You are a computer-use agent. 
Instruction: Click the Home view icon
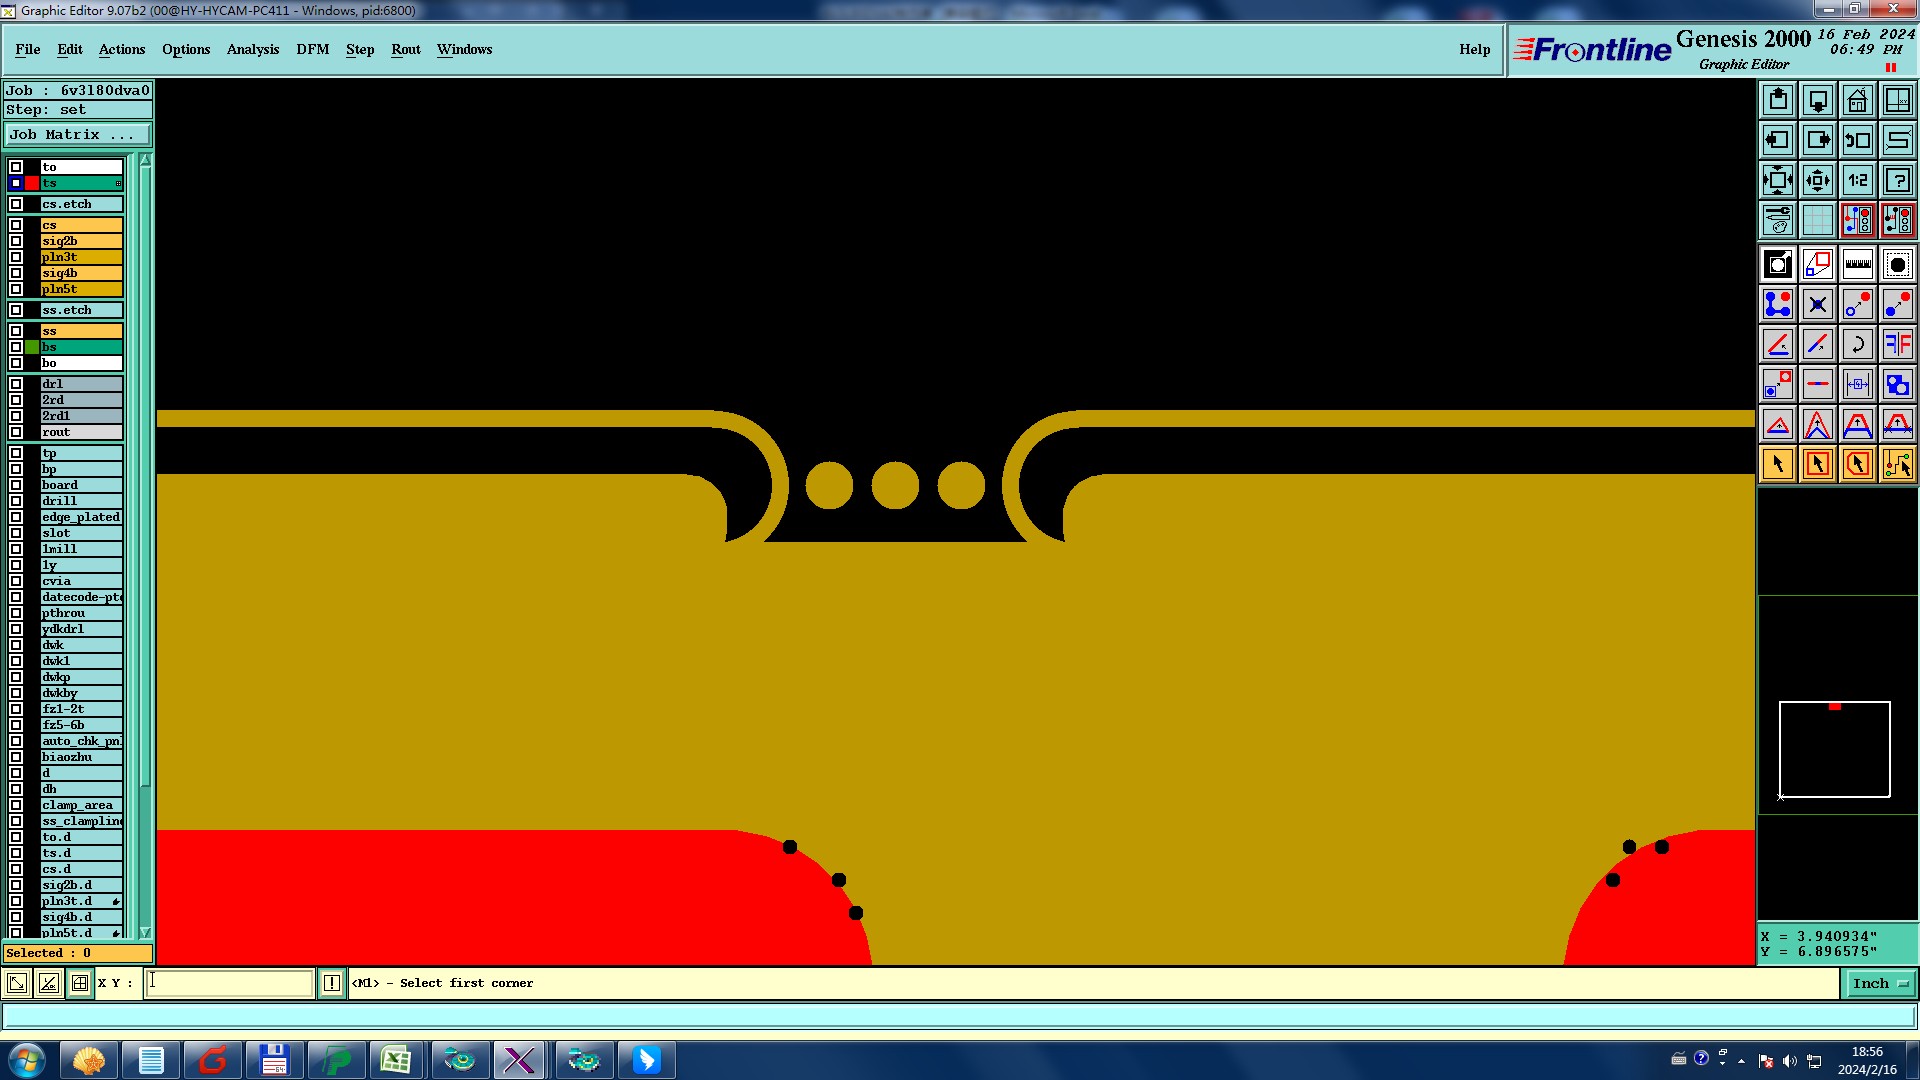1857,100
